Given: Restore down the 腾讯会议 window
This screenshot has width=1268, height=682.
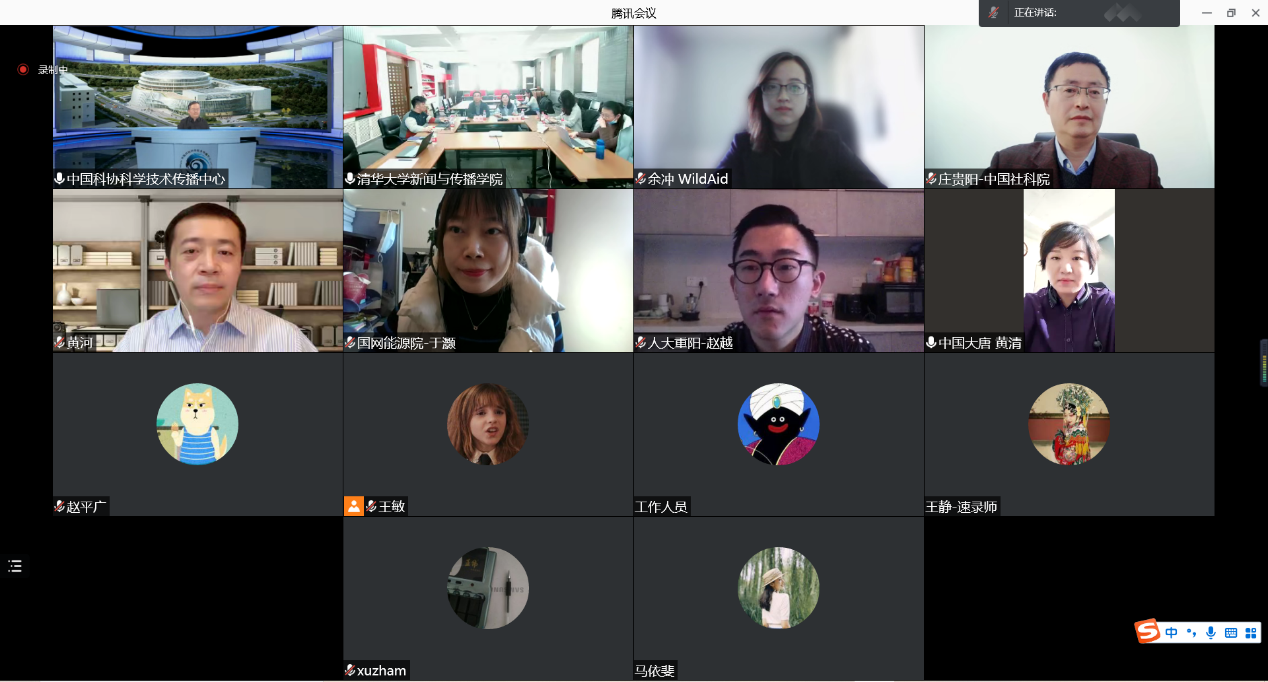Looking at the screenshot, I should click(1231, 13).
